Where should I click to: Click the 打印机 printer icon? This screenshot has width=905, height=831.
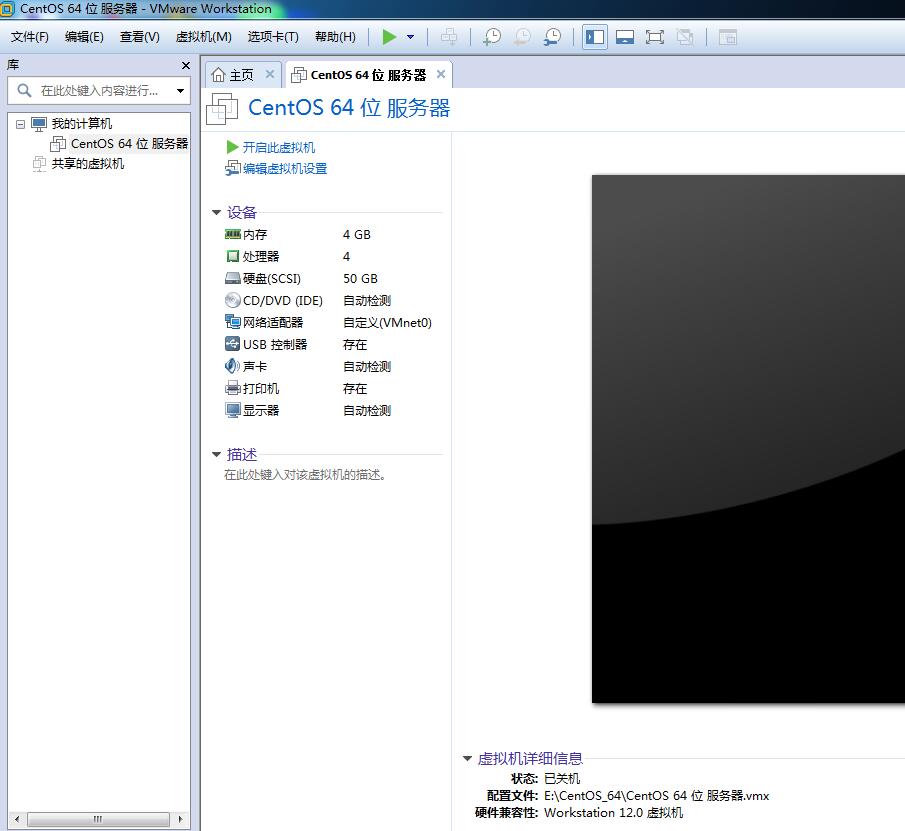tap(233, 388)
